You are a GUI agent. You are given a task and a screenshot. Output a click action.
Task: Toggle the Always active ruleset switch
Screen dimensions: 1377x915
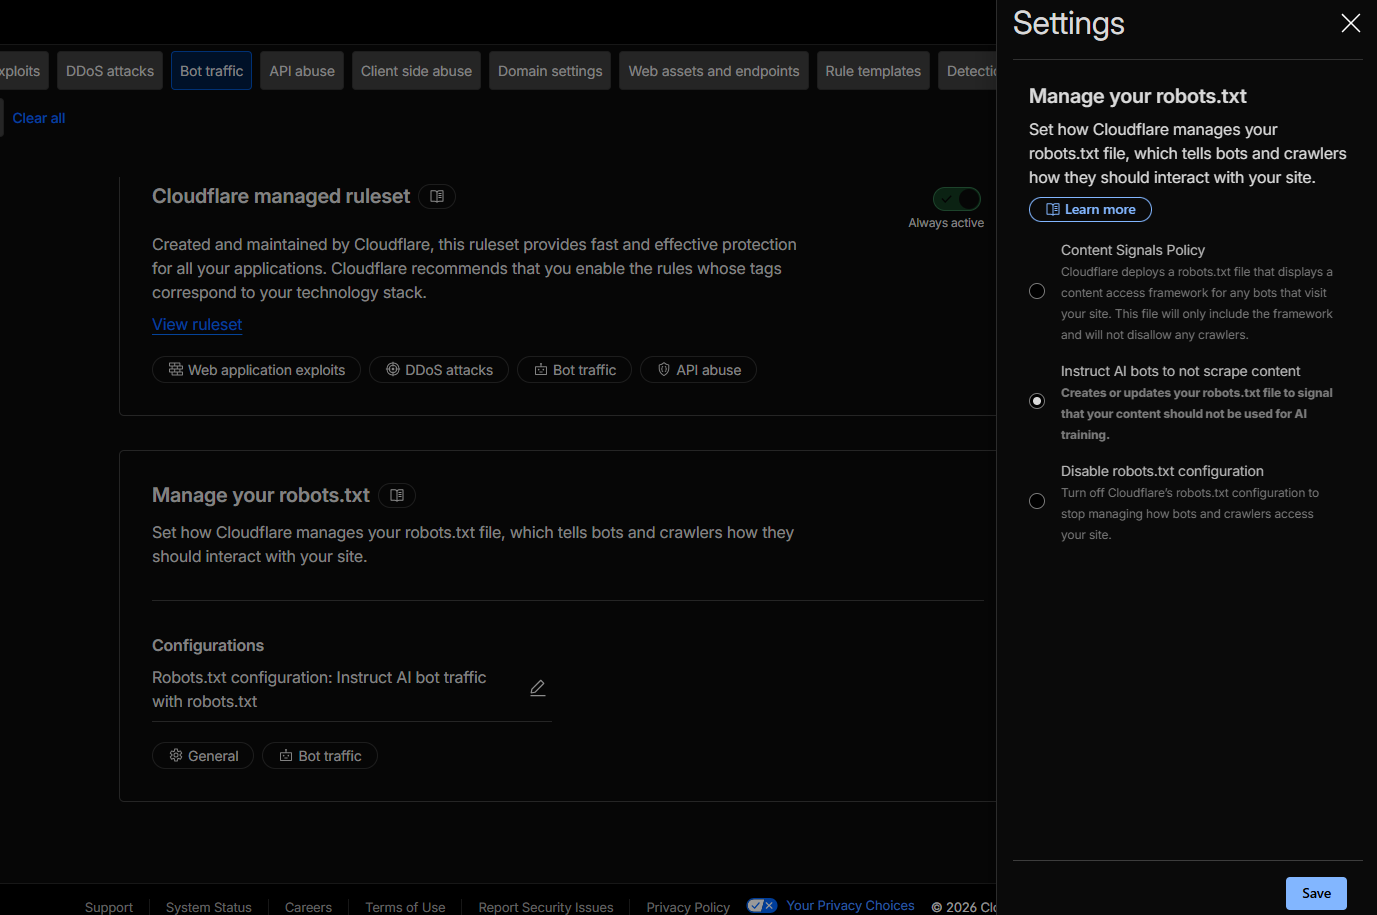click(x=957, y=199)
